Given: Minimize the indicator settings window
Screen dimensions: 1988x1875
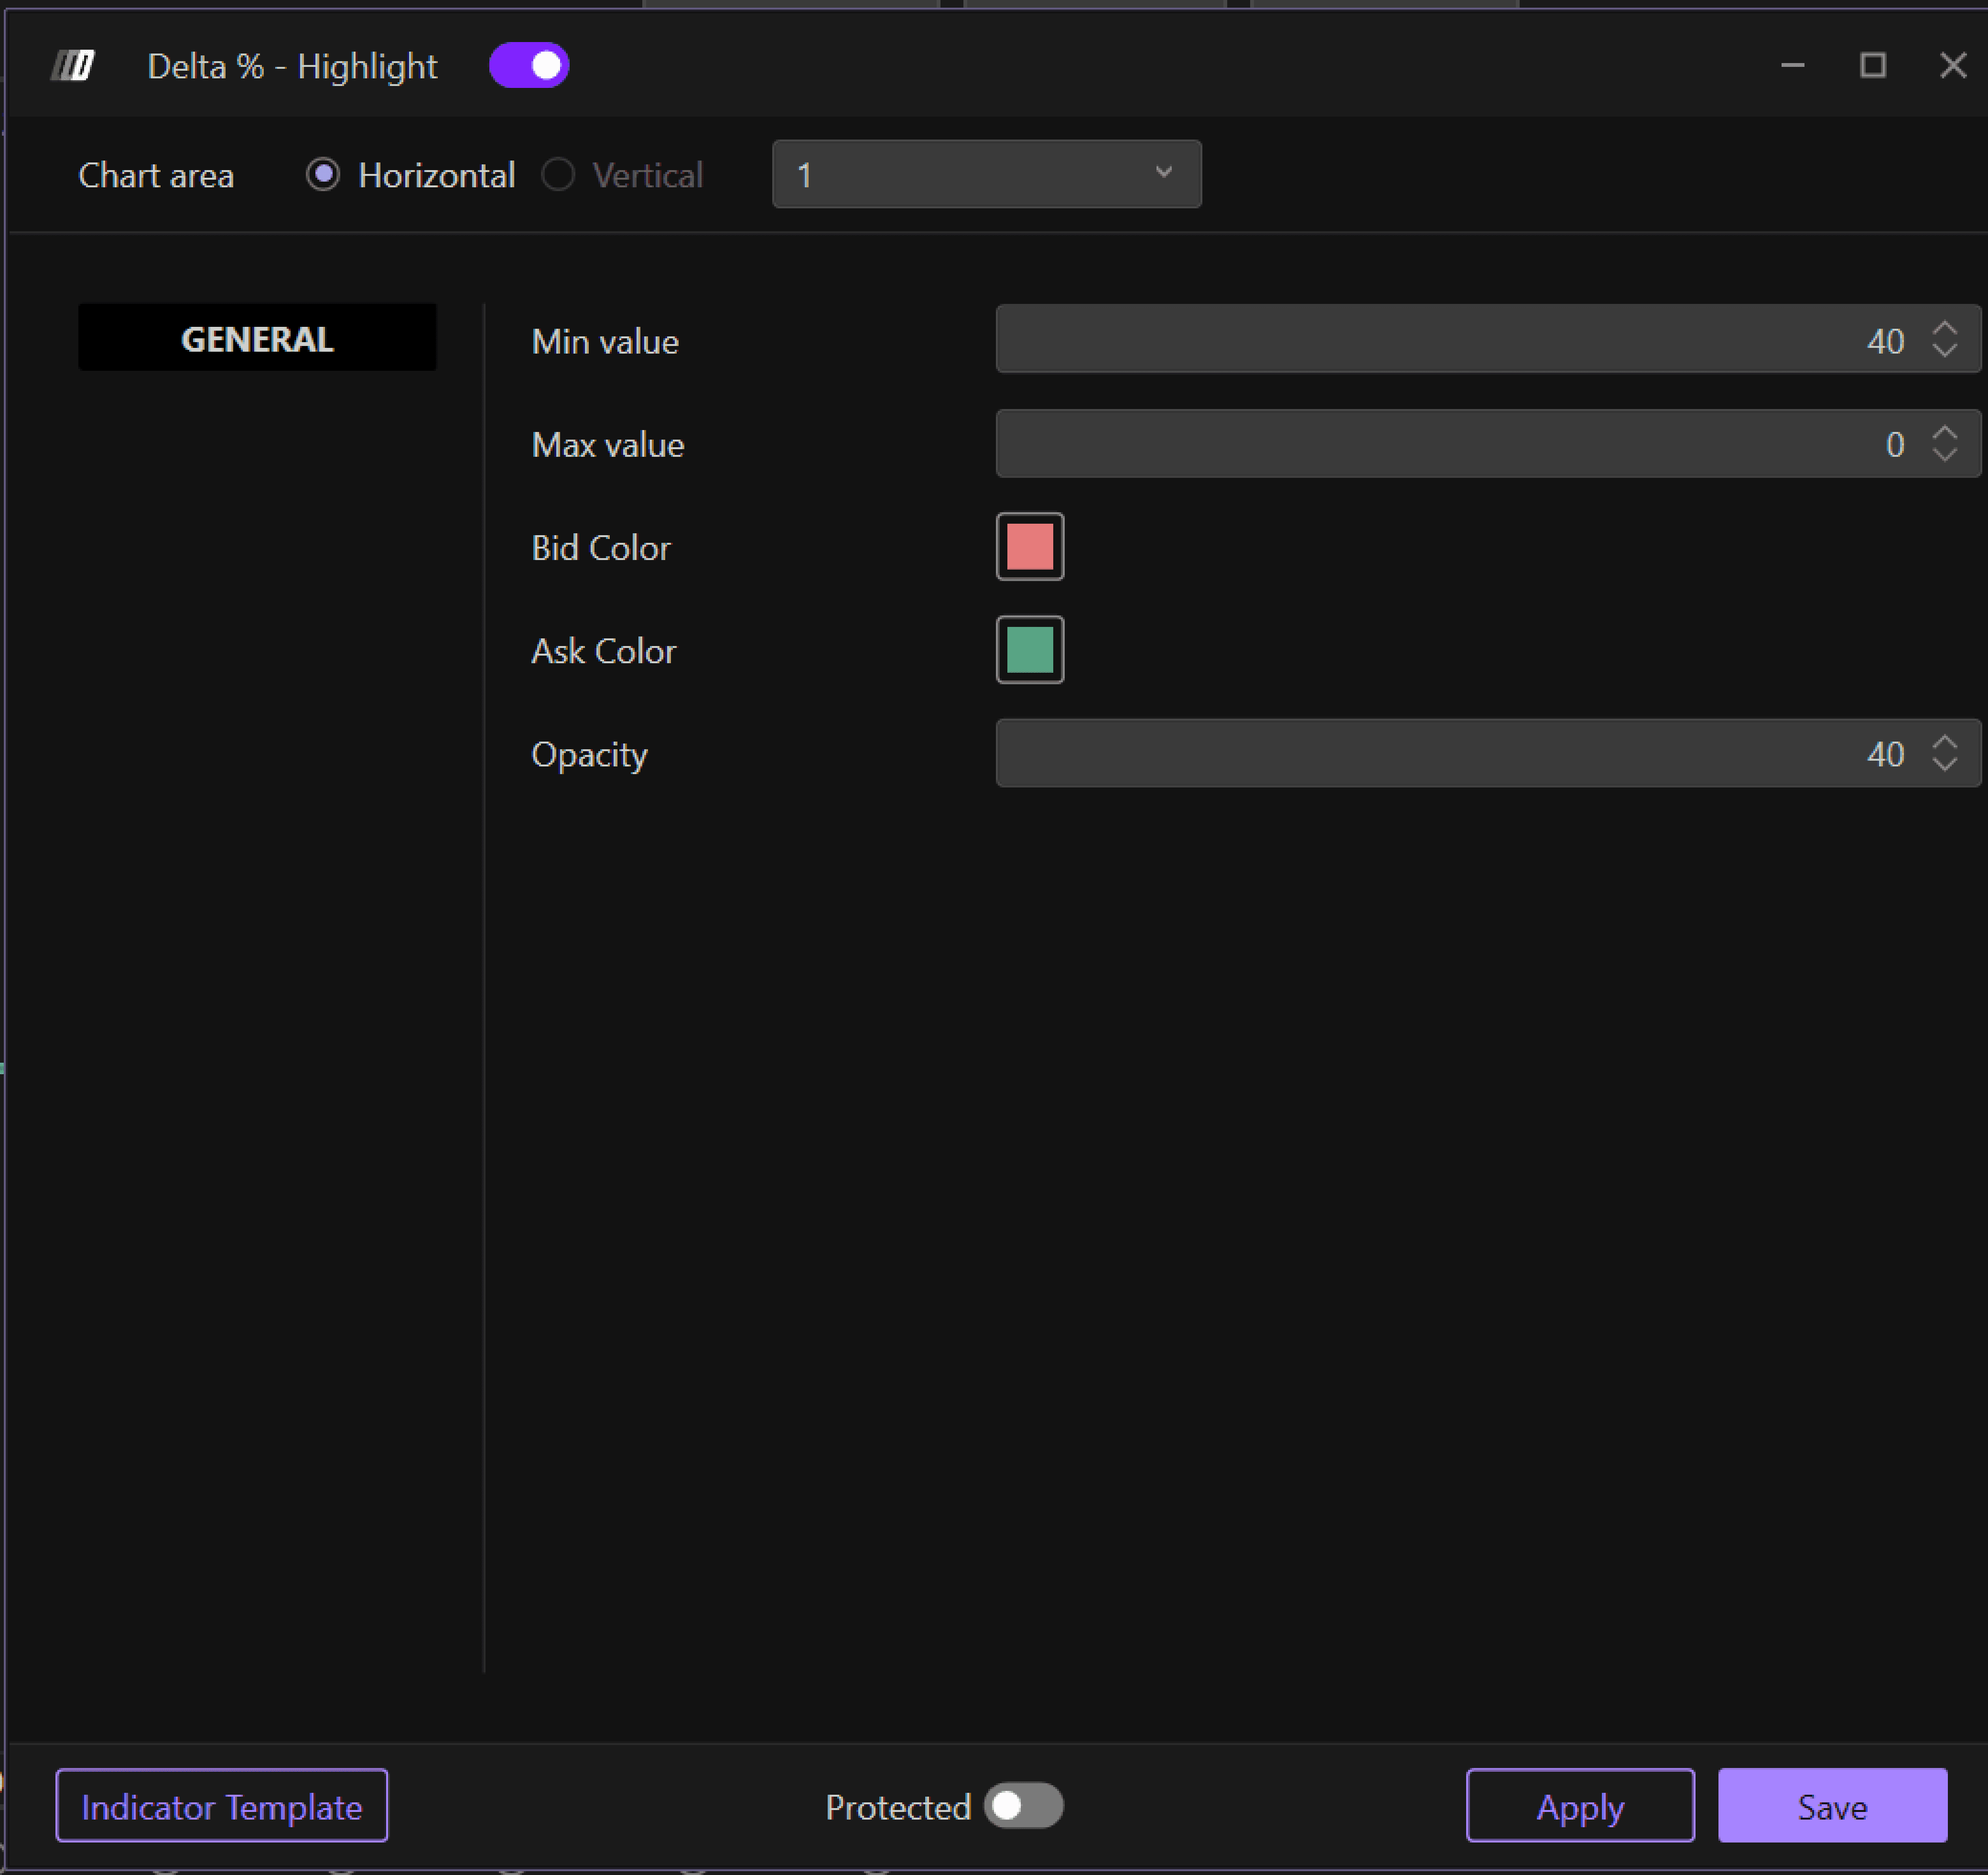Looking at the screenshot, I should pos(1792,66).
